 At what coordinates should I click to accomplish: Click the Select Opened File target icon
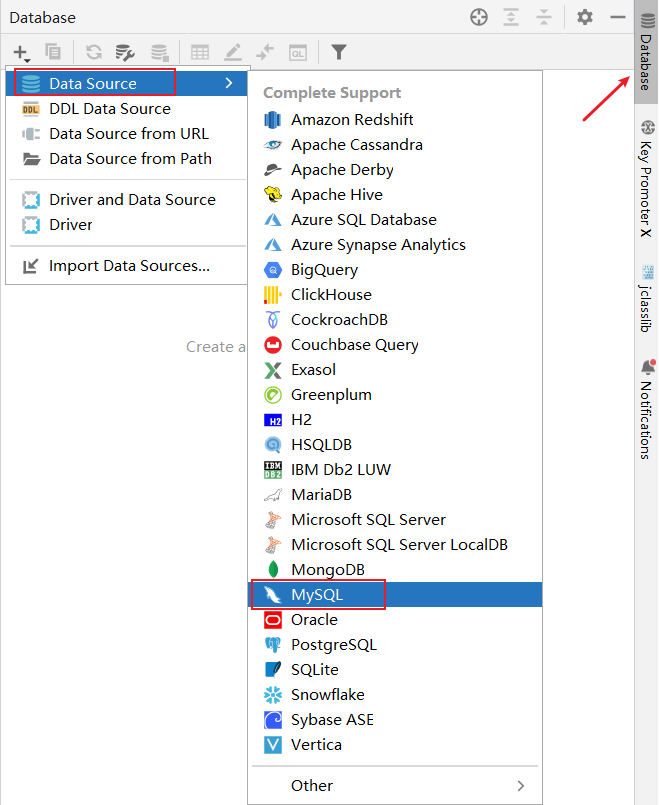479,17
